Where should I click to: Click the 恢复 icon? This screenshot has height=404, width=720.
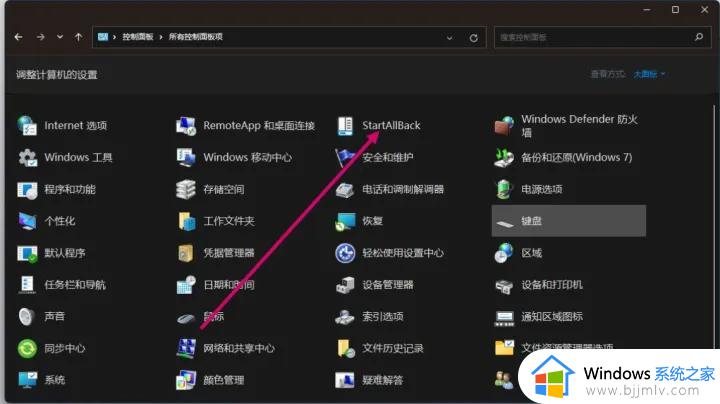click(345, 221)
